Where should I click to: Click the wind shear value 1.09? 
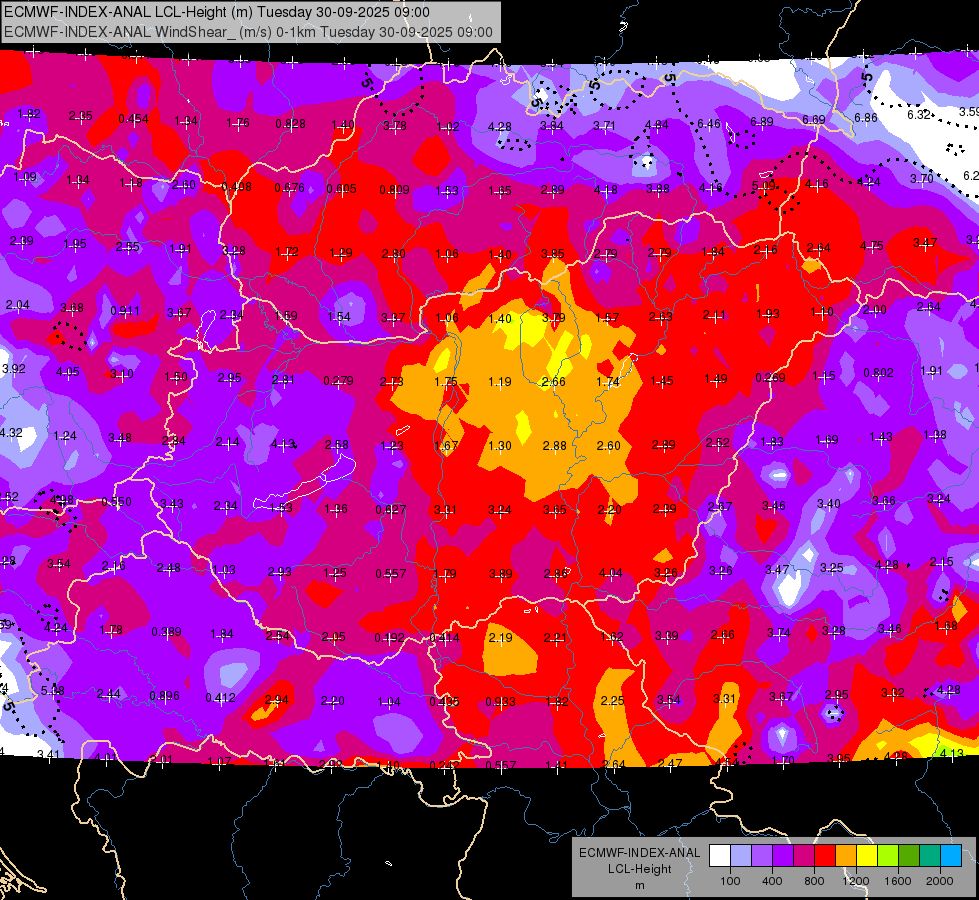point(26,177)
